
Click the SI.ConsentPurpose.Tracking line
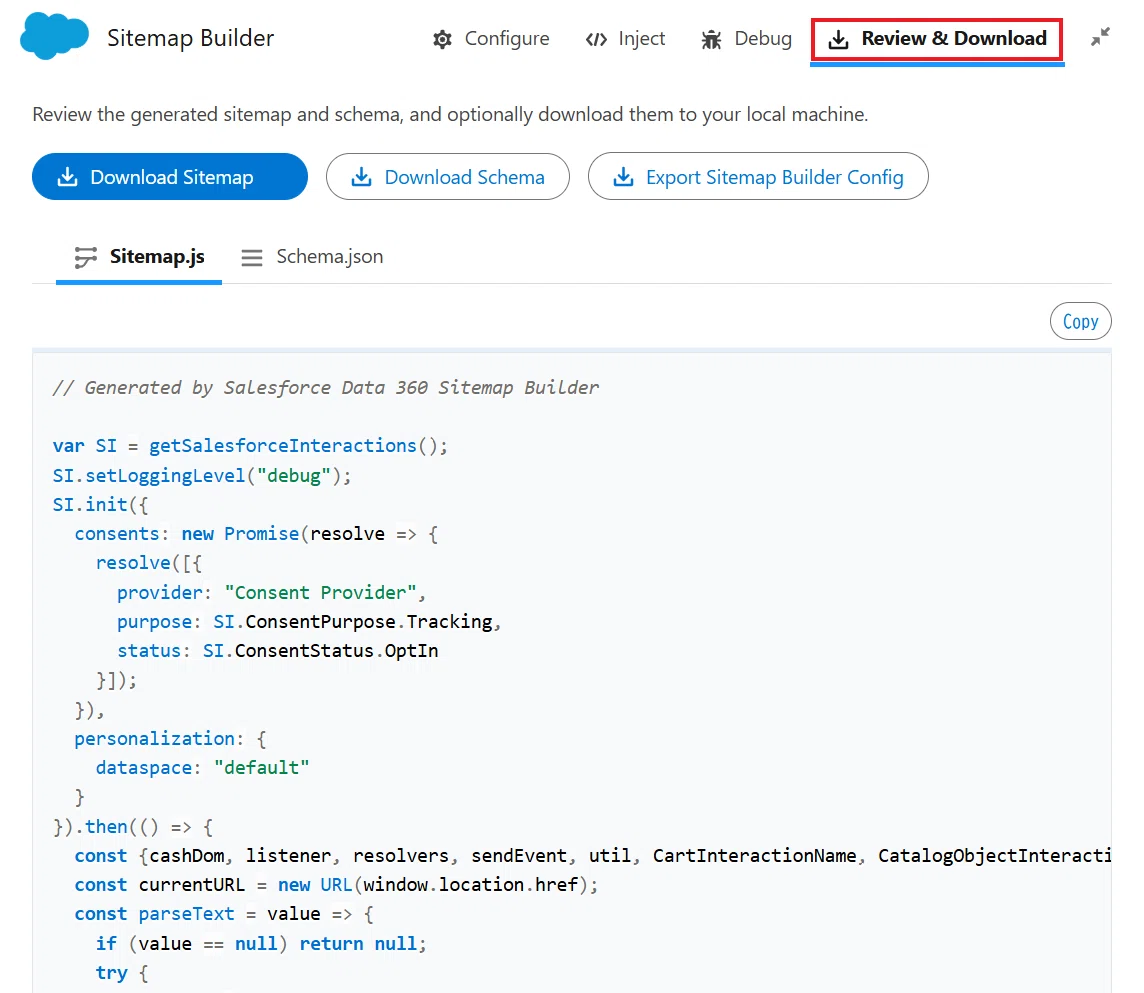point(309,622)
